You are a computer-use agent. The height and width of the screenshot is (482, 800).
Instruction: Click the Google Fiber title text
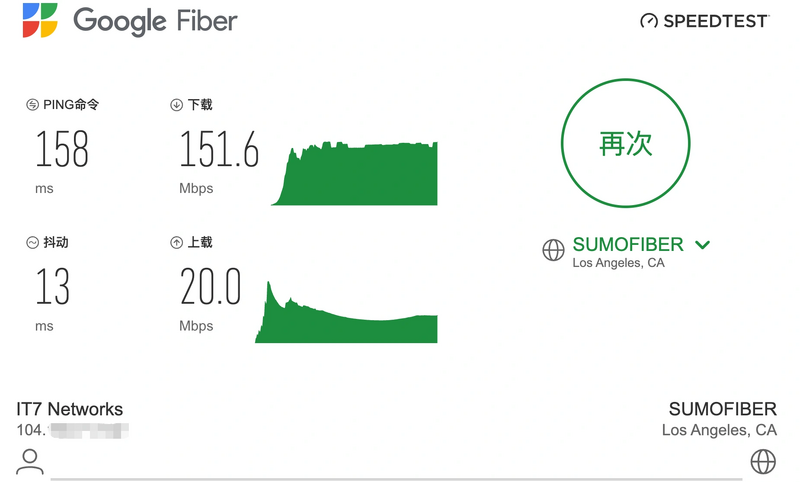(155, 20)
